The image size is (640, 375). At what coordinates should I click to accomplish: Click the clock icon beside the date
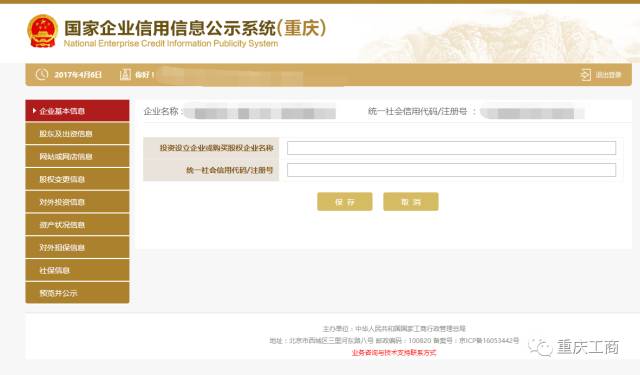(x=42, y=74)
